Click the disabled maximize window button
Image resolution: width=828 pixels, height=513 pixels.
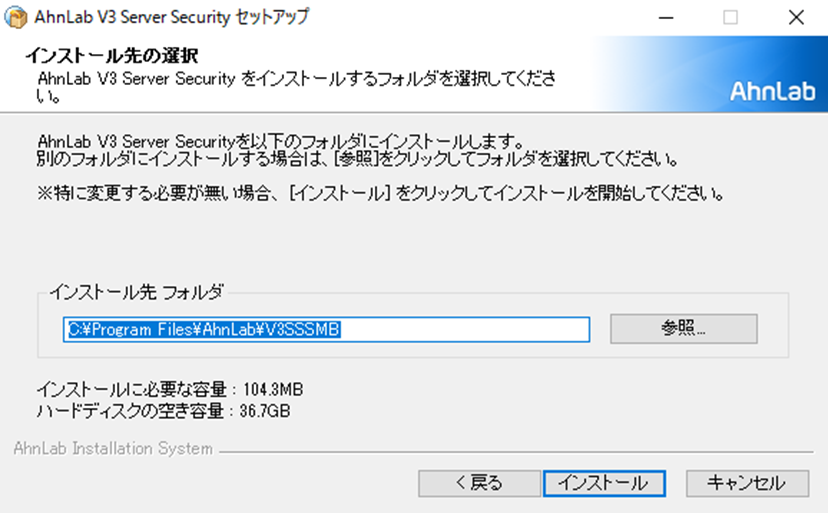(x=730, y=17)
